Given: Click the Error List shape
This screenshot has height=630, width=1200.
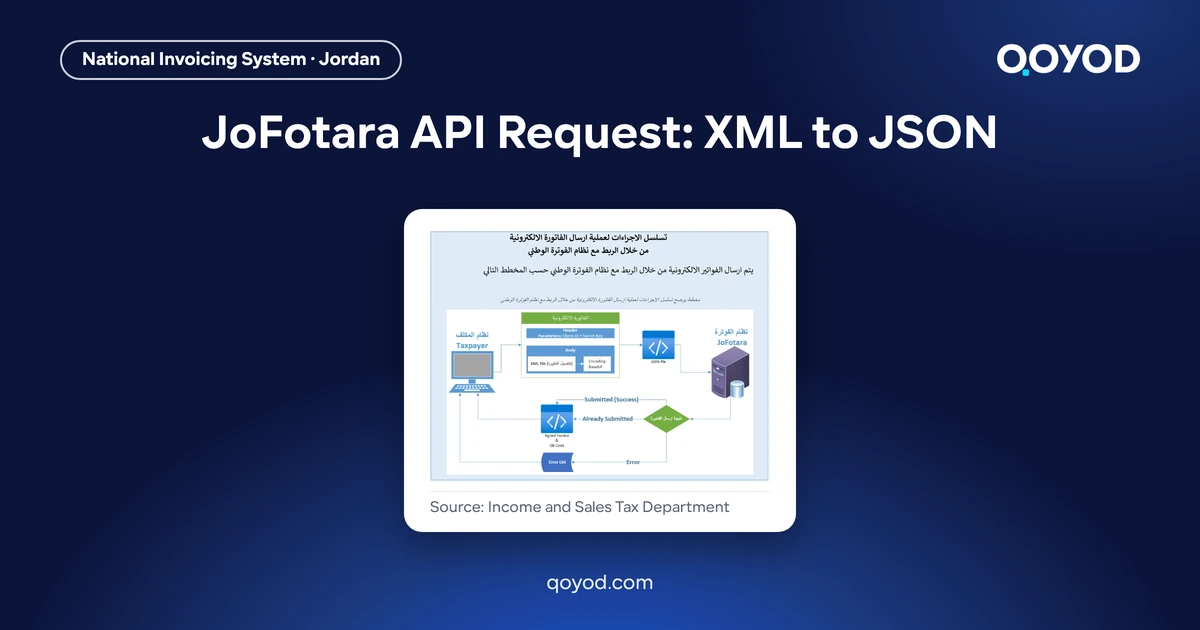Looking at the screenshot, I should pyautogui.click(x=556, y=462).
